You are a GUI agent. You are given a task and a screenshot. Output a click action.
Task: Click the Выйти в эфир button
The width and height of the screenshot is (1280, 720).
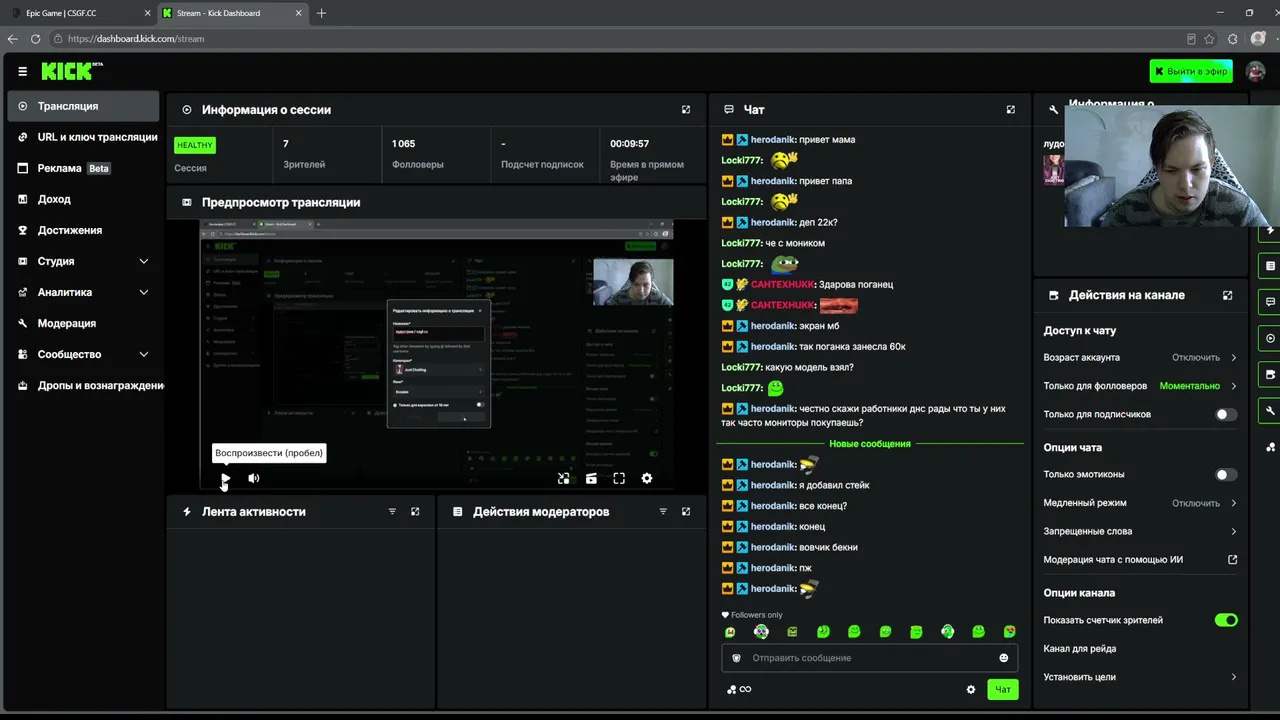pyautogui.click(x=1191, y=71)
